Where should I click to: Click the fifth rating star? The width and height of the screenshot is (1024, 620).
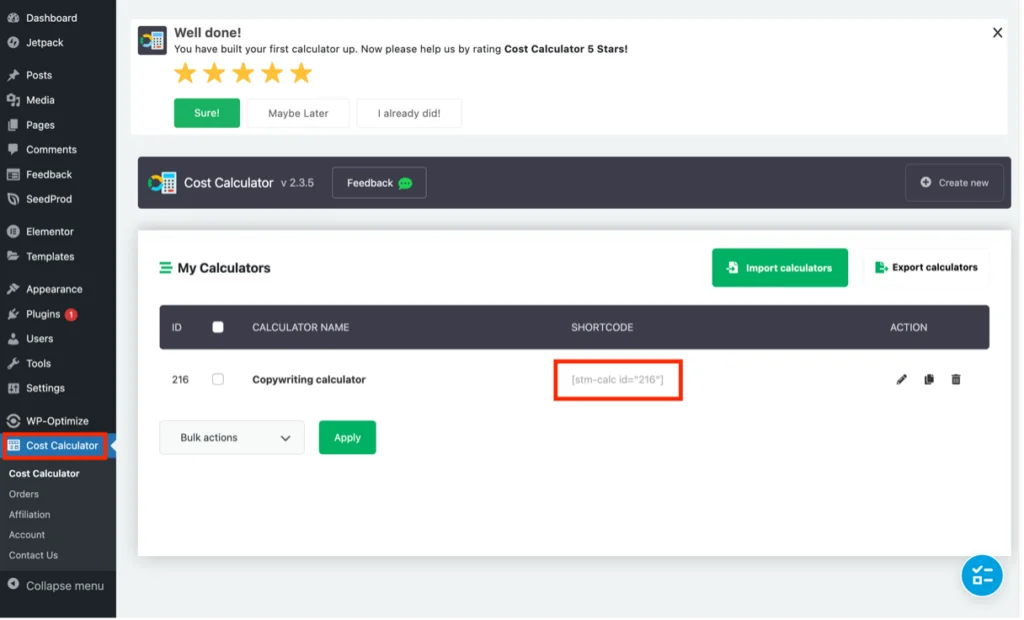tap(301, 73)
